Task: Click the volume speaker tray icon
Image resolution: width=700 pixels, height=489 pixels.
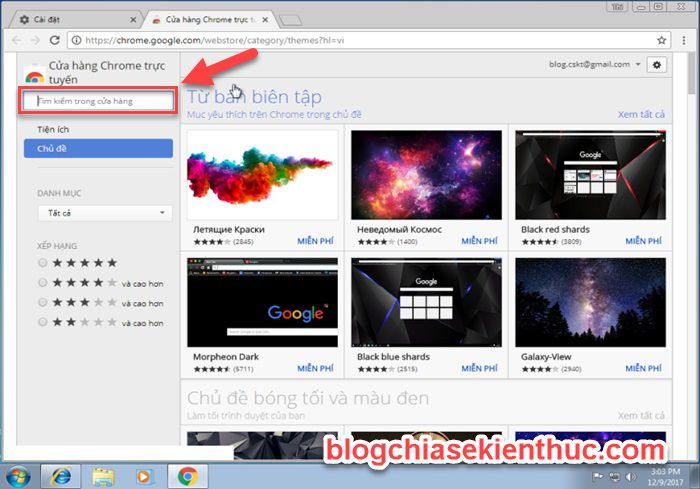Action: (x=631, y=477)
